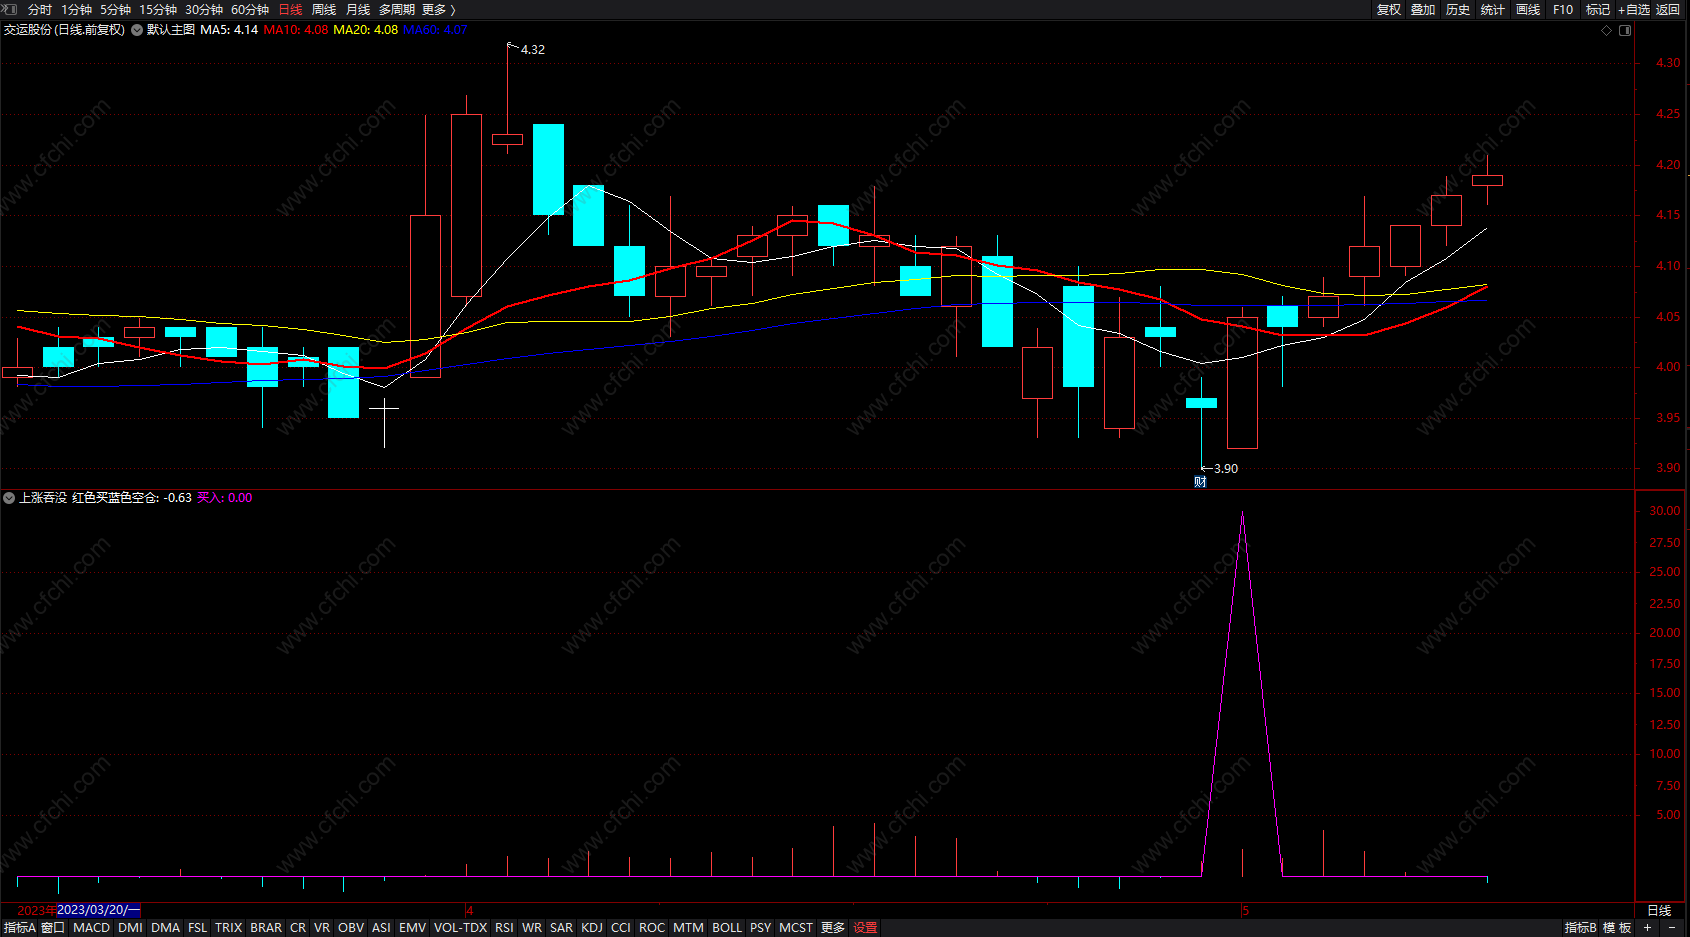The image size is (1690, 937).
Task: Add the stock via +自选
Action: [x=1634, y=9]
